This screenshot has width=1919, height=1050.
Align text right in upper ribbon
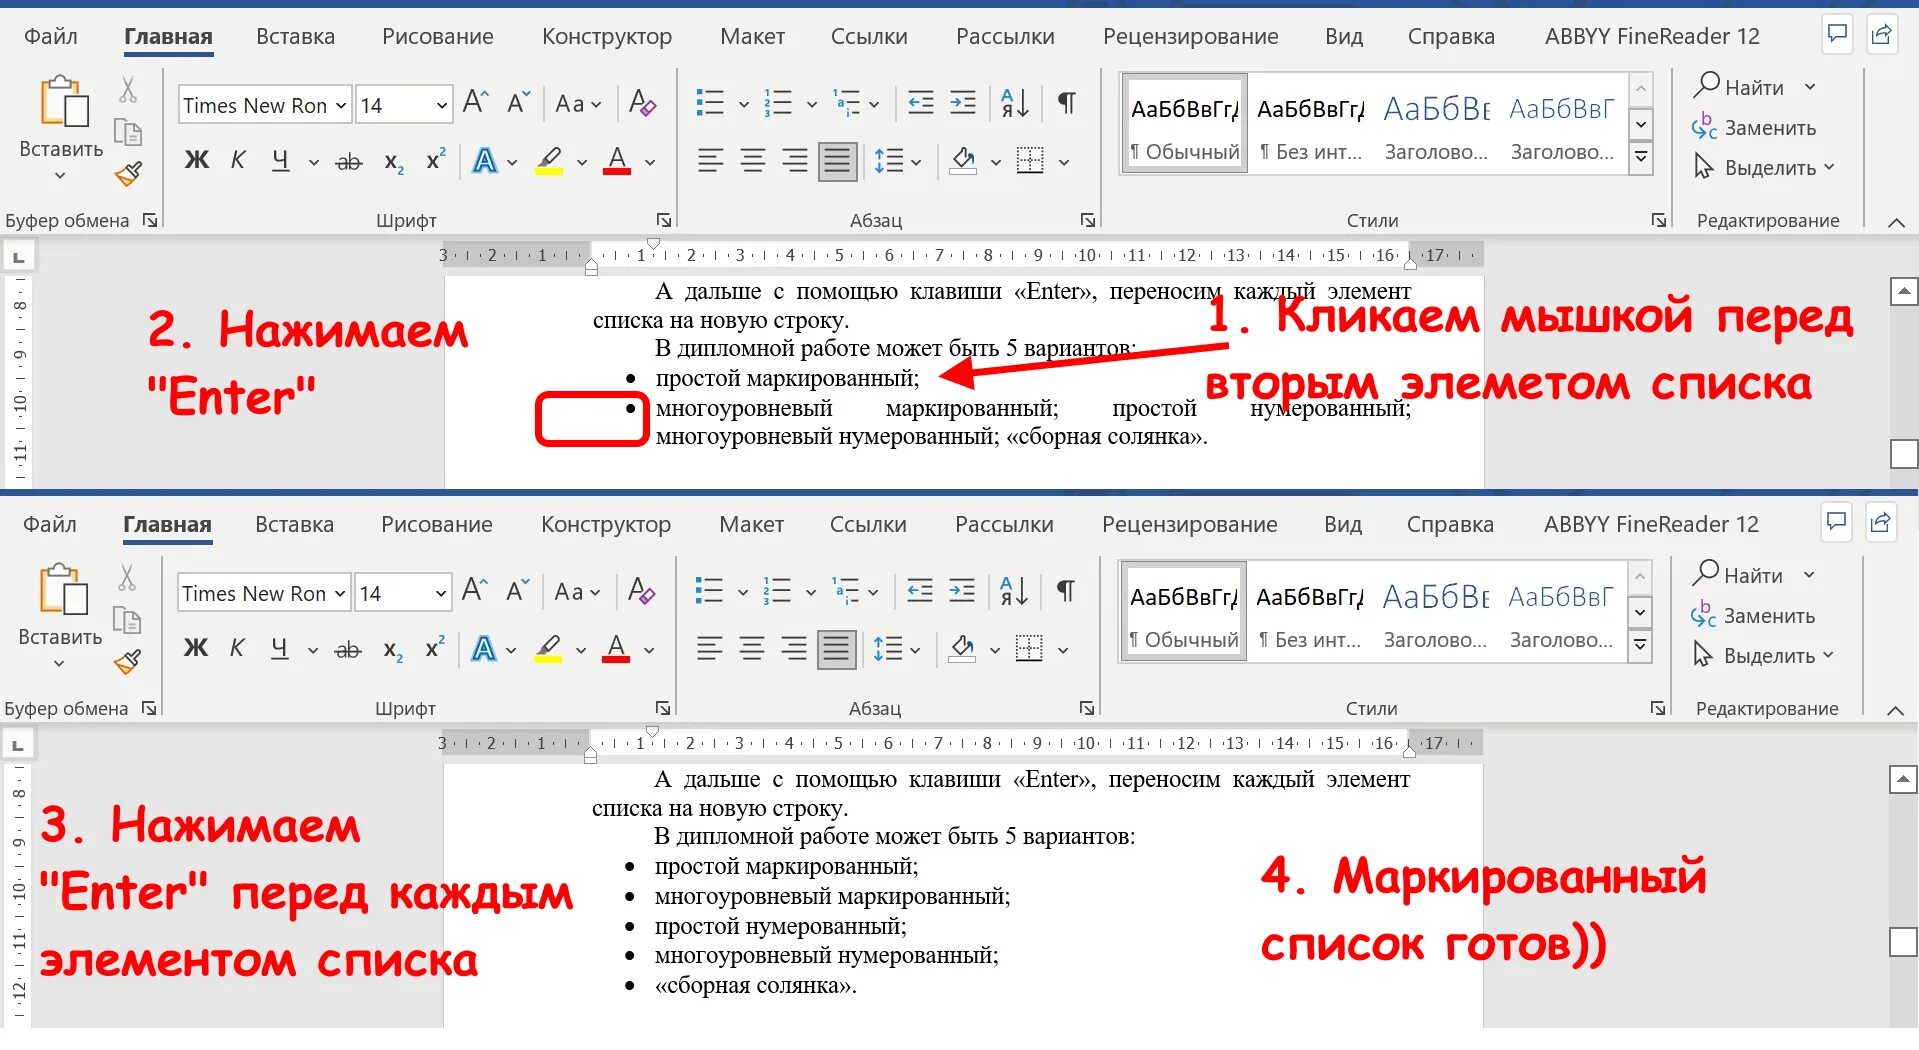tap(795, 160)
